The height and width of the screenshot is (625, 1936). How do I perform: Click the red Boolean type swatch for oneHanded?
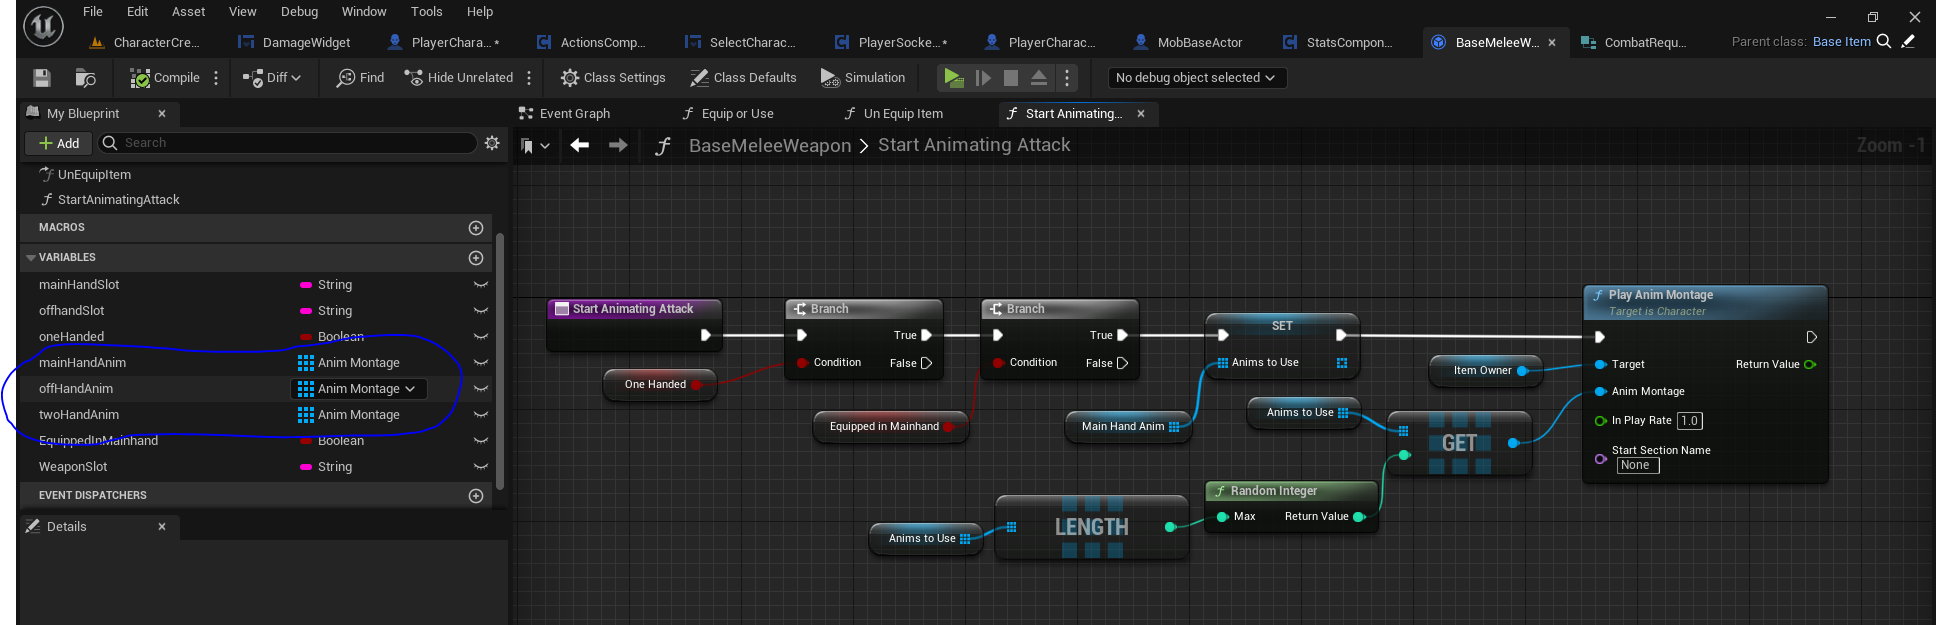coord(306,337)
